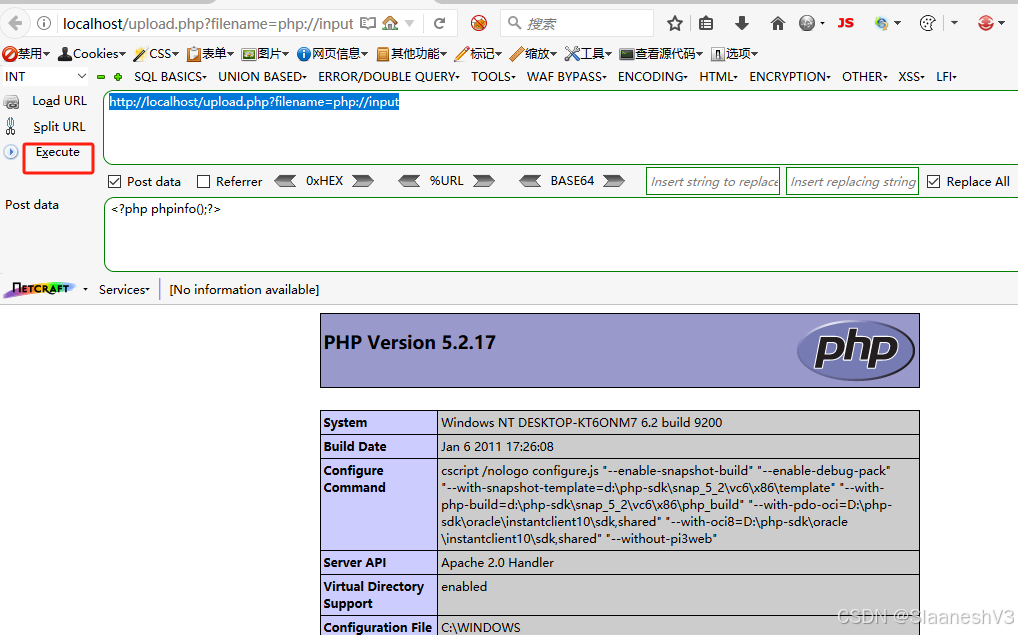Screen dimensions: 1018x635
Task: Open the ENCODING menu
Action: 652,77
